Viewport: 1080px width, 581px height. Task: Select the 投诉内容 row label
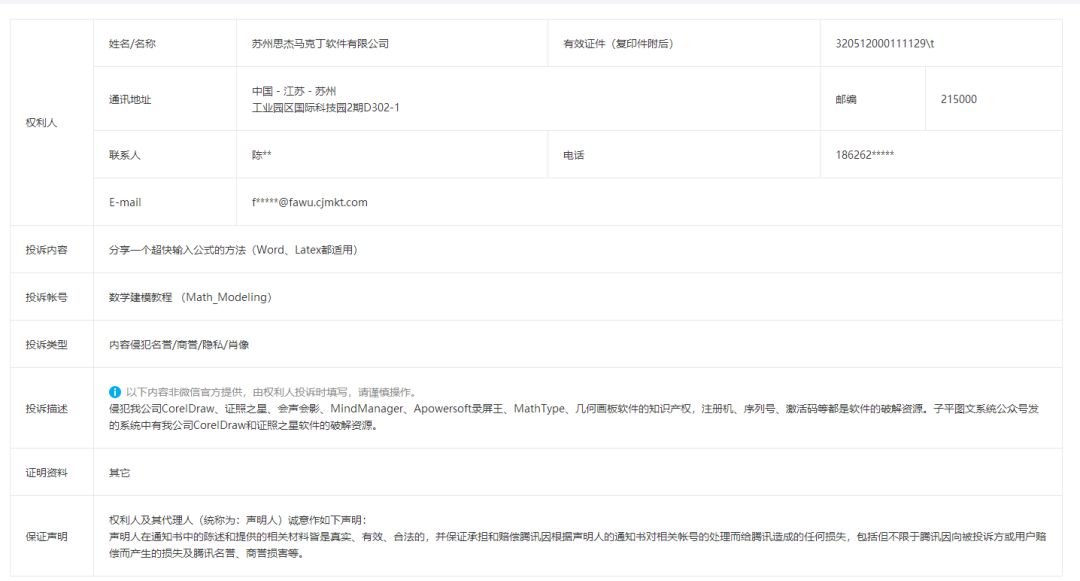(x=46, y=250)
